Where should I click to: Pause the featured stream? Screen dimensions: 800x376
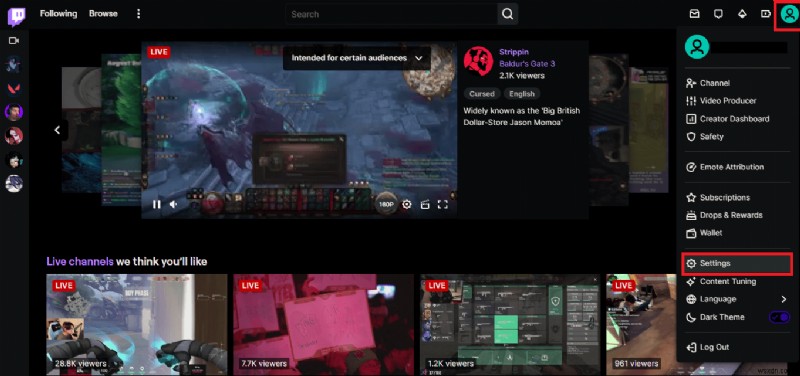pos(157,205)
